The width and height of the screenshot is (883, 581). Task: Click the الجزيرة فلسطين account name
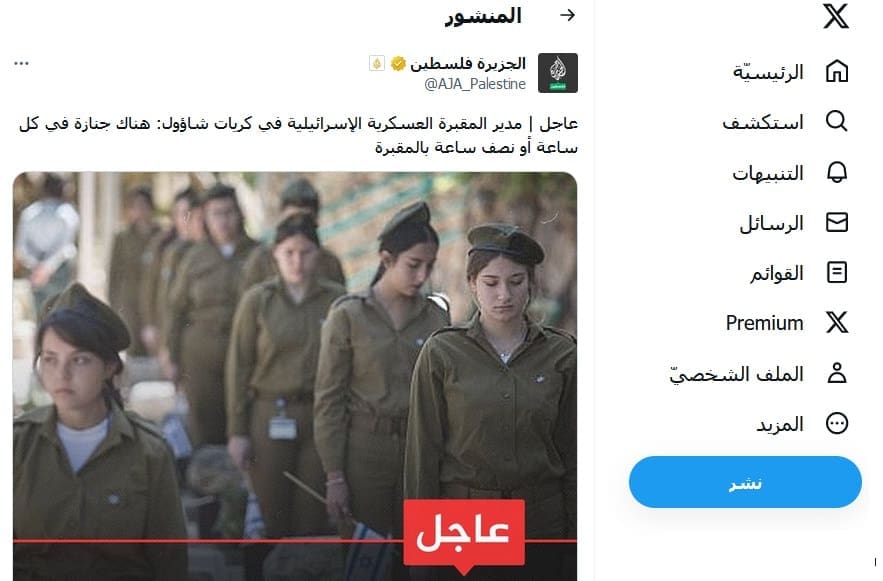coord(468,64)
